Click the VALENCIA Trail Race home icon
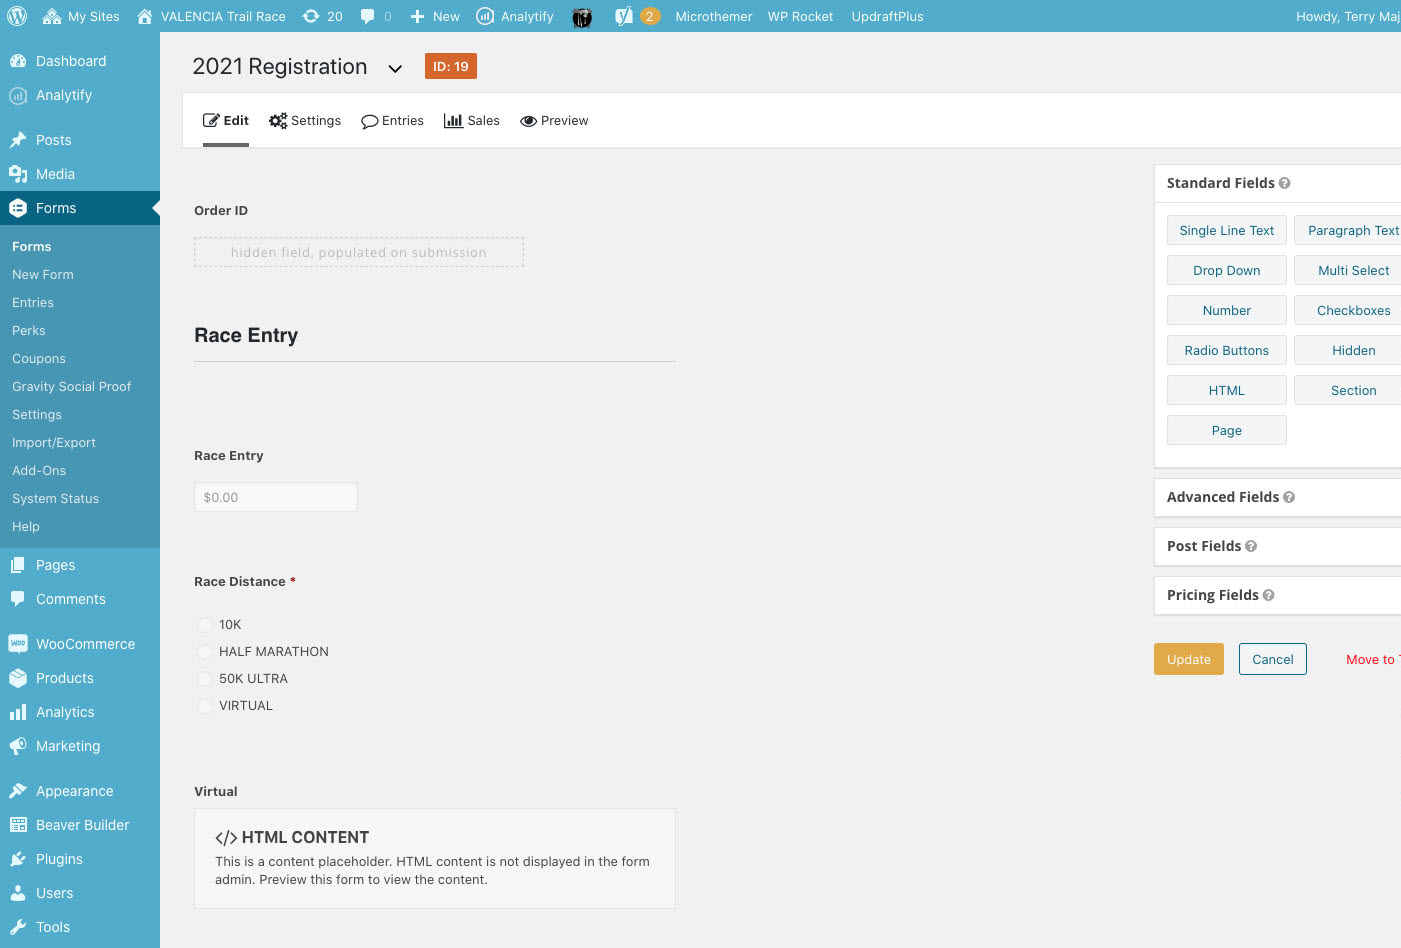This screenshot has height=948, width=1401. tap(145, 16)
